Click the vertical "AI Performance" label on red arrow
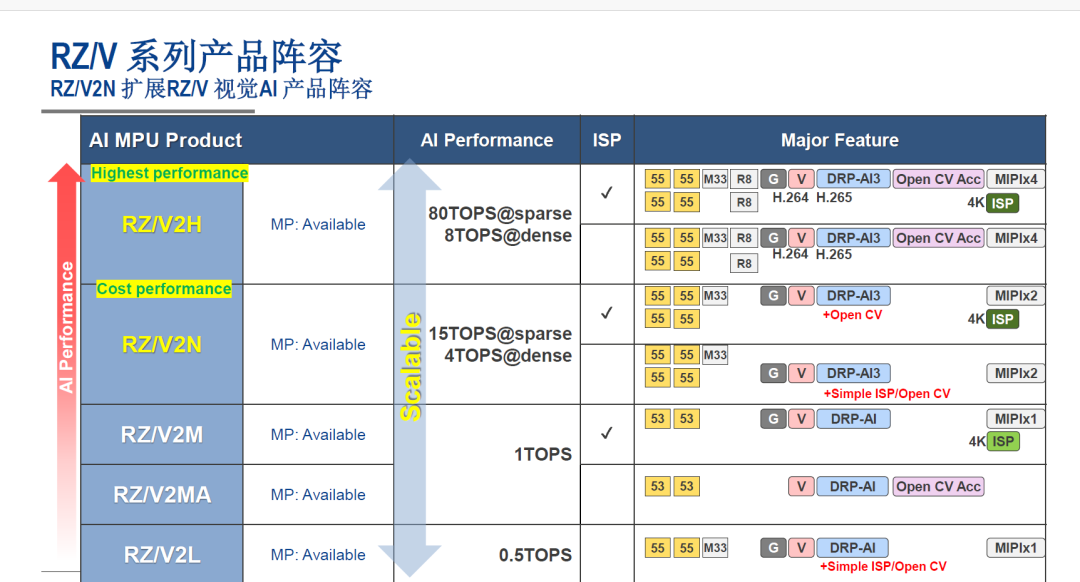The image size is (1080, 582). pos(66,327)
